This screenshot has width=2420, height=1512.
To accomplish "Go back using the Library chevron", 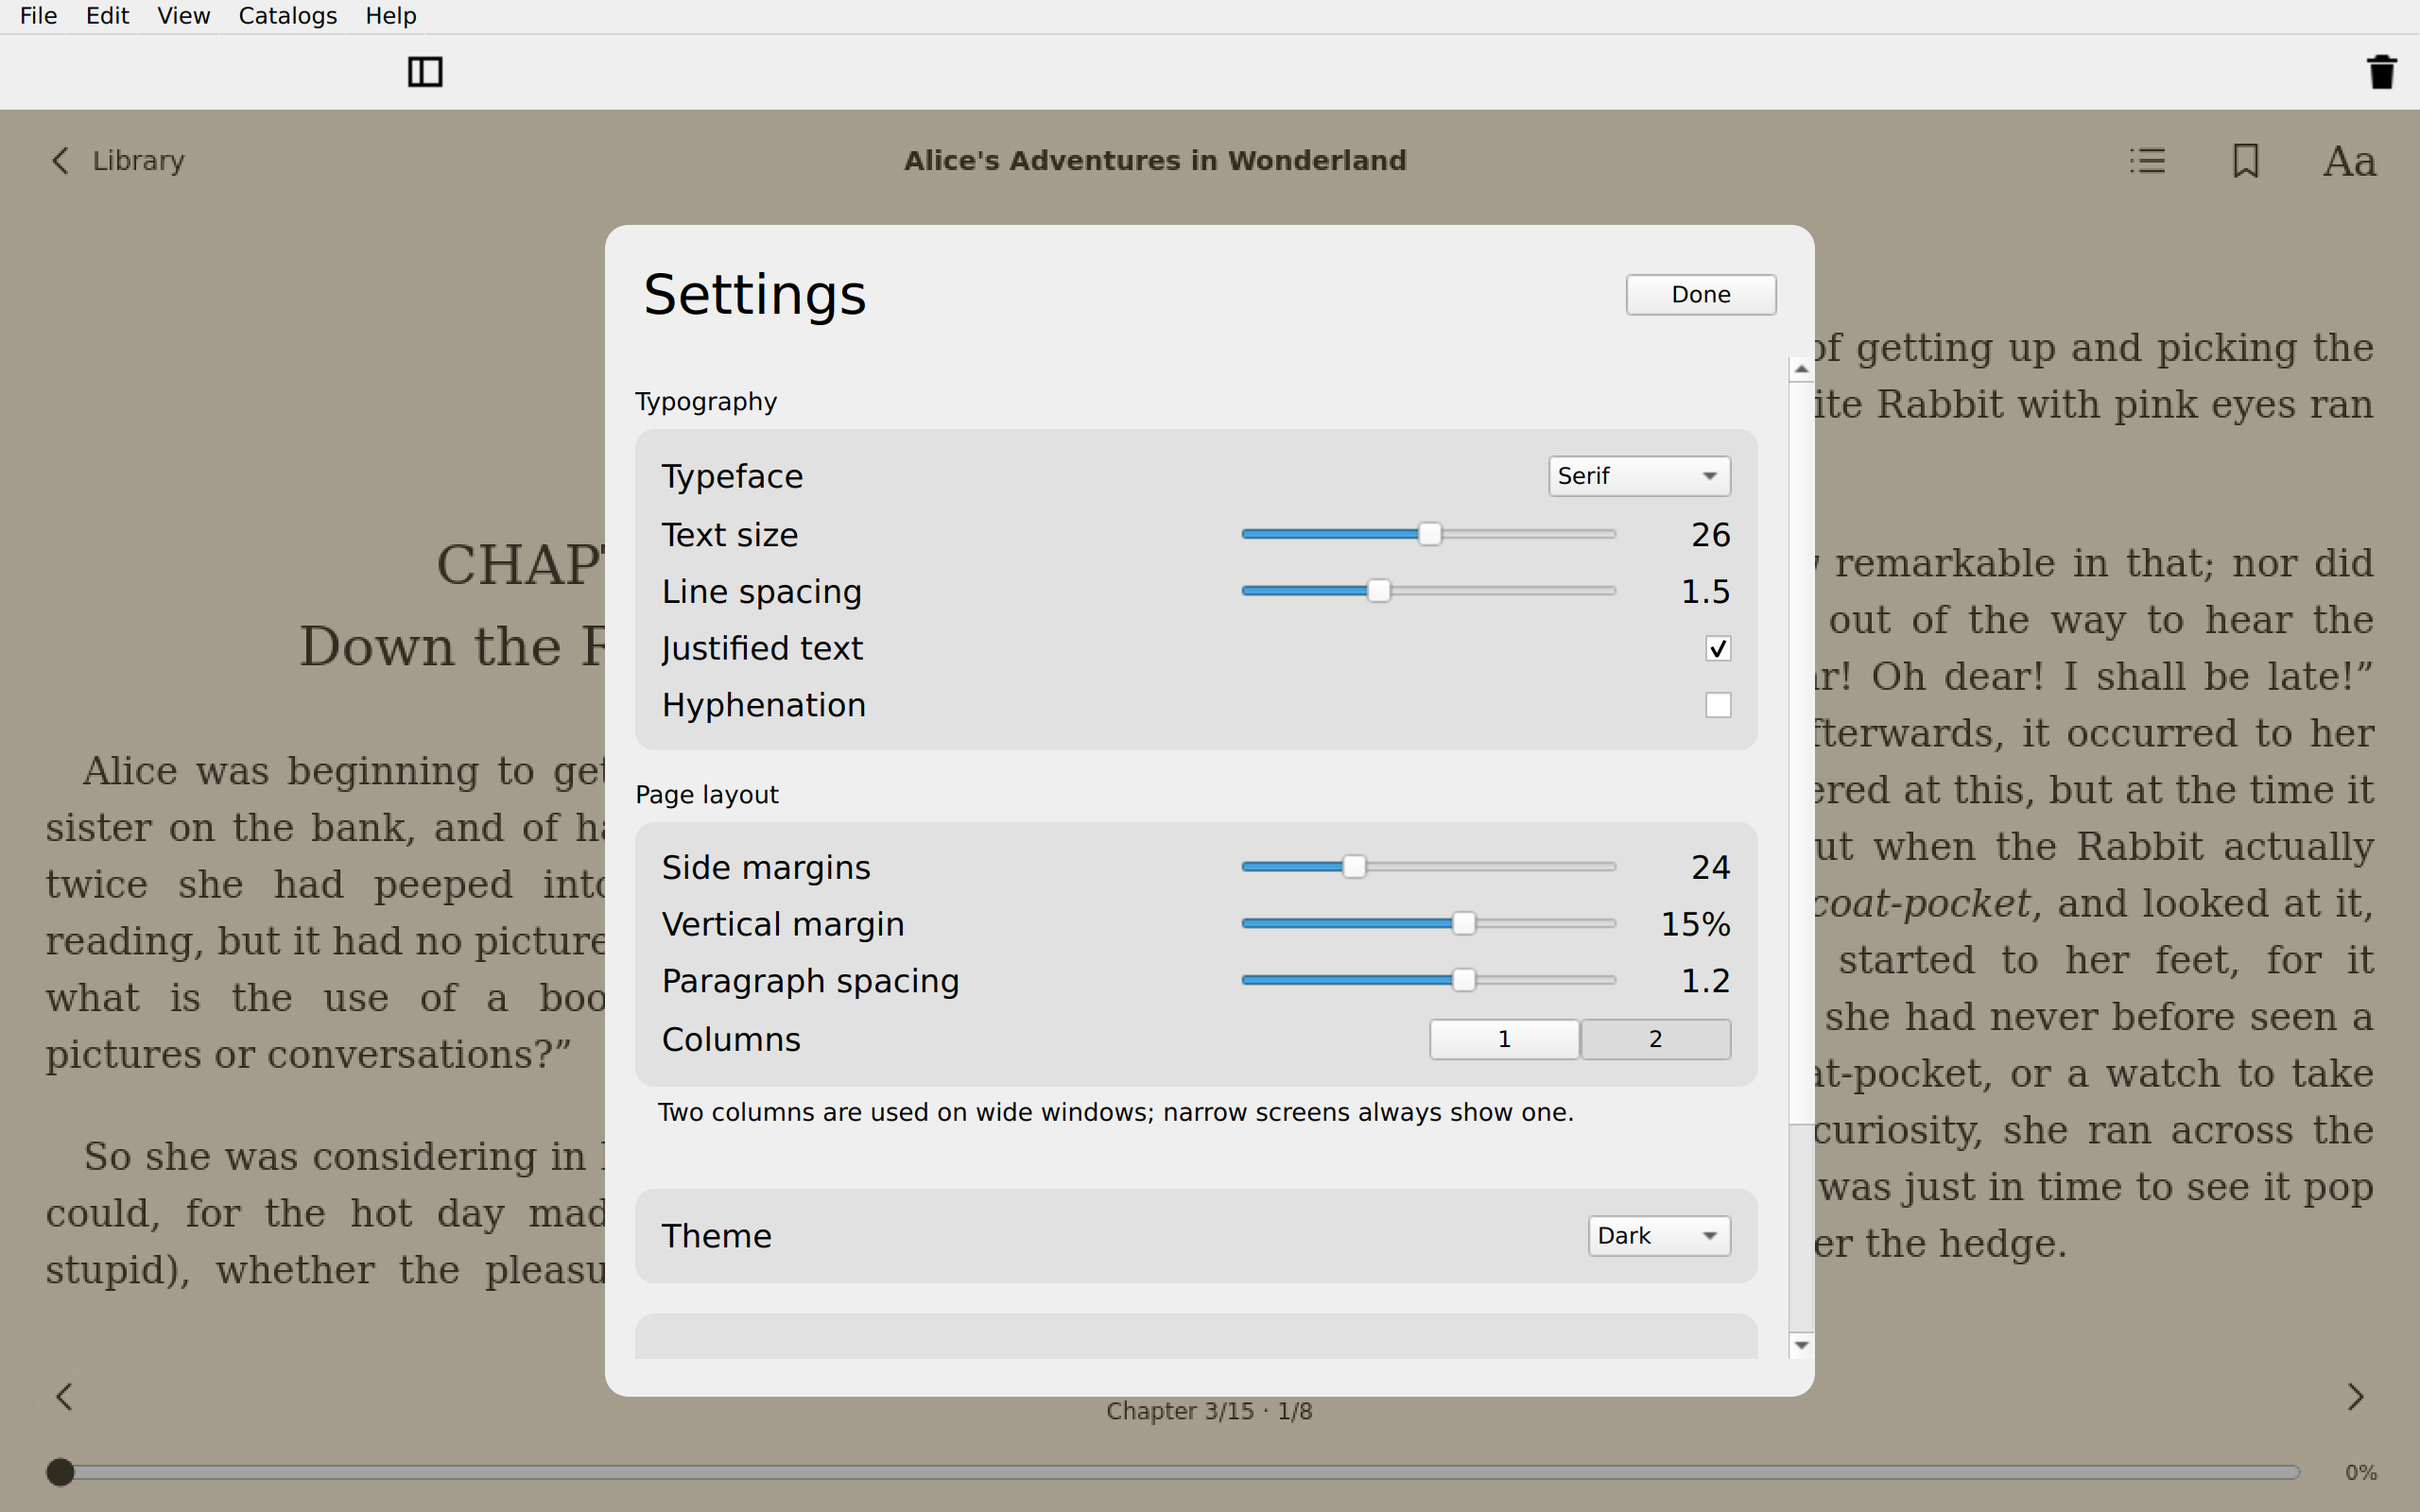I will pyautogui.click(x=60, y=161).
